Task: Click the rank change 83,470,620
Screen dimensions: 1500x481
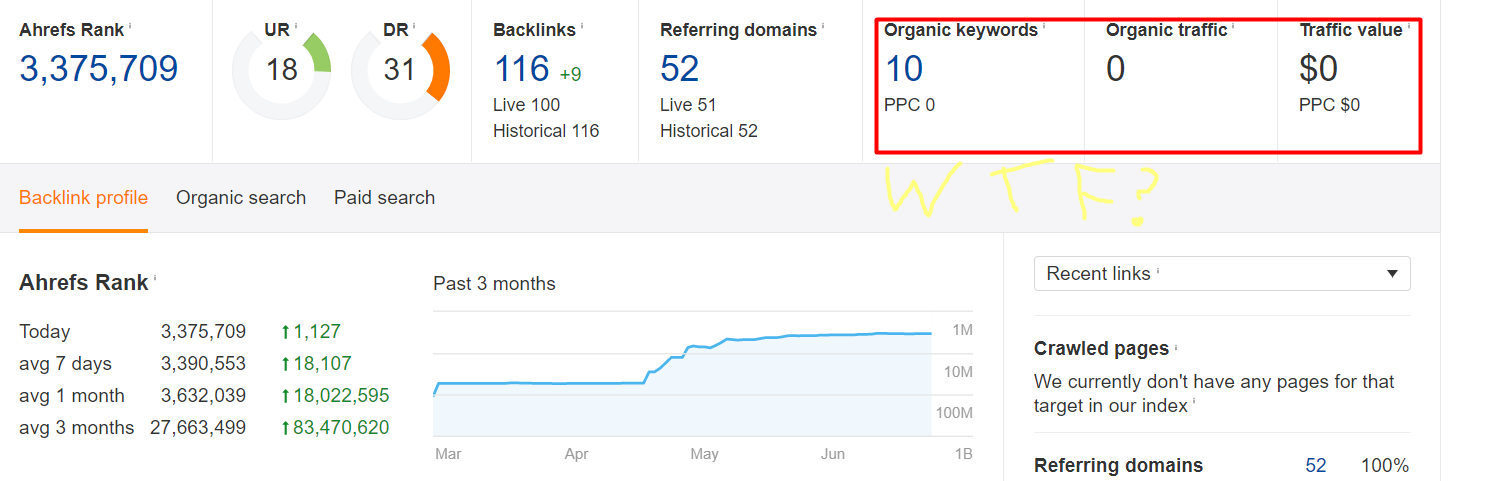Action: 335,428
